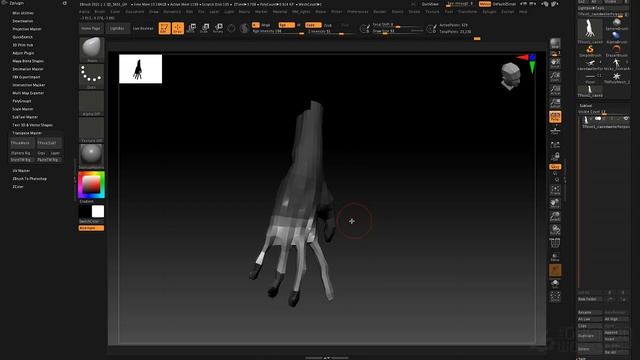This screenshot has height=360, width=640.
Task: Toggle Transp transparency mode
Action: click(555, 257)
